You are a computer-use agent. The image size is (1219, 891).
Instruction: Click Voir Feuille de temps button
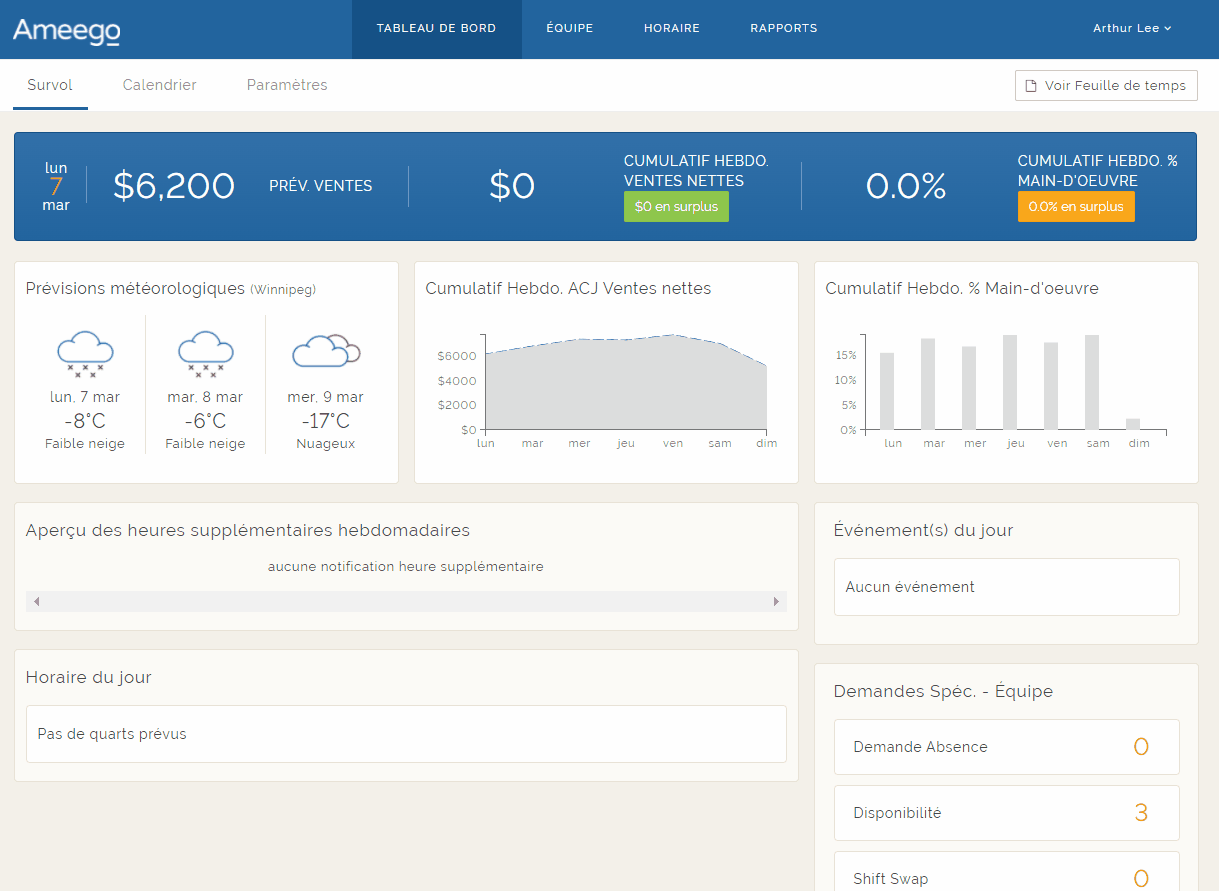[x=1105, y=86]
